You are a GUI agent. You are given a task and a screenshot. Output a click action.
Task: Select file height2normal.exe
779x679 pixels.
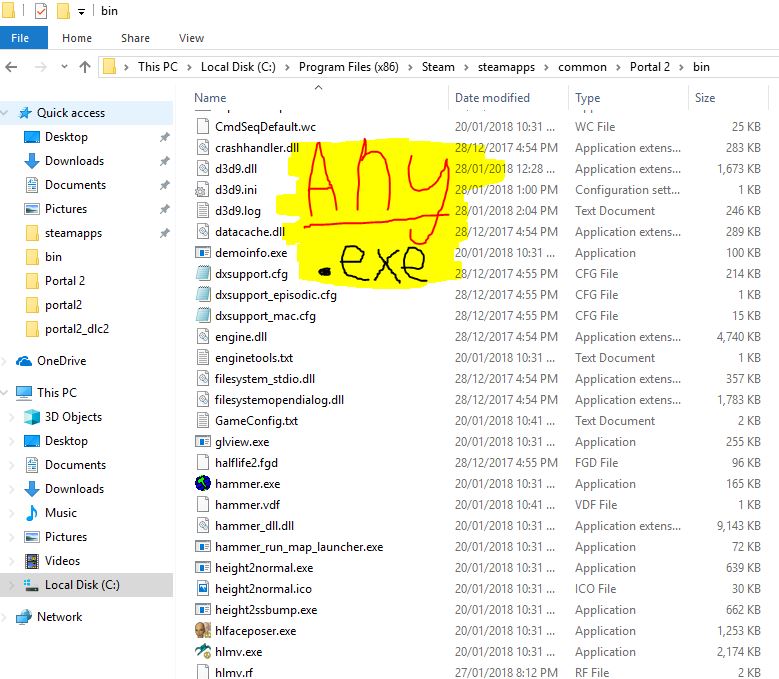coord(264,568)
